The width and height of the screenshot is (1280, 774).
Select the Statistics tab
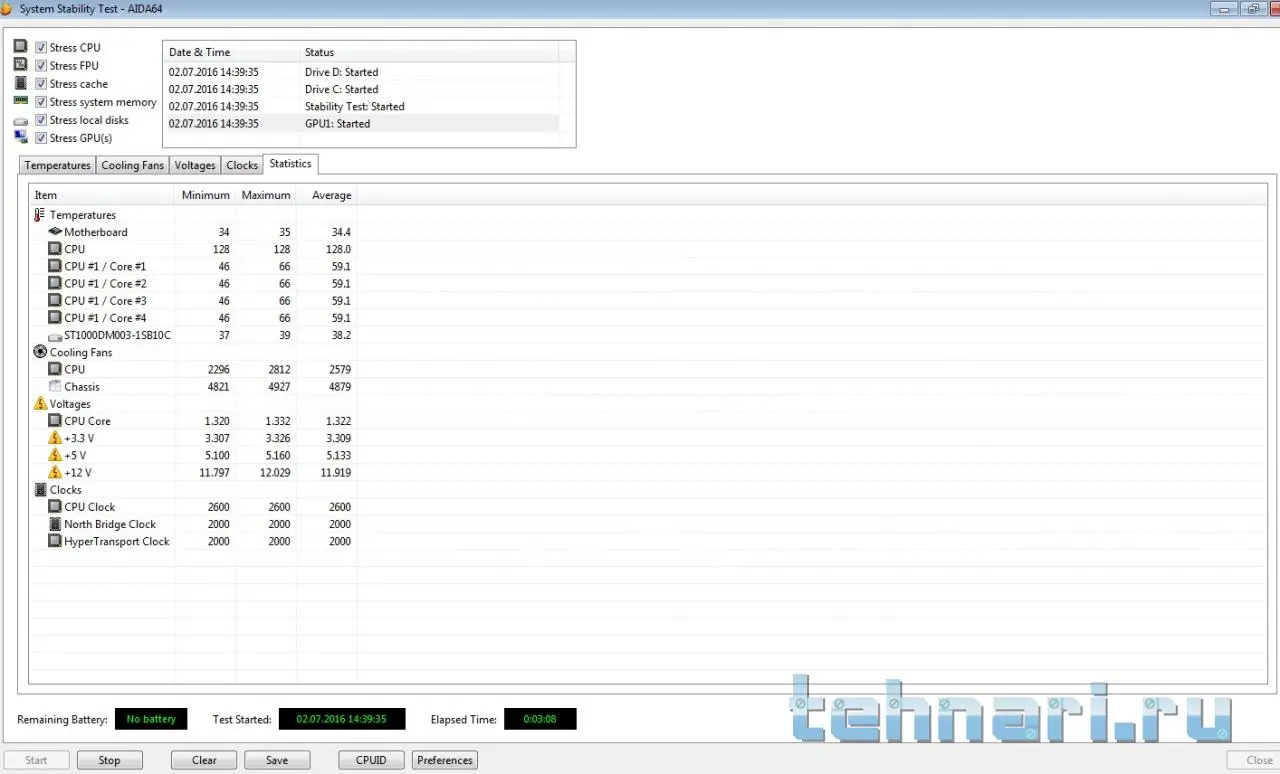pyautogui.click(x=290, y=163)
